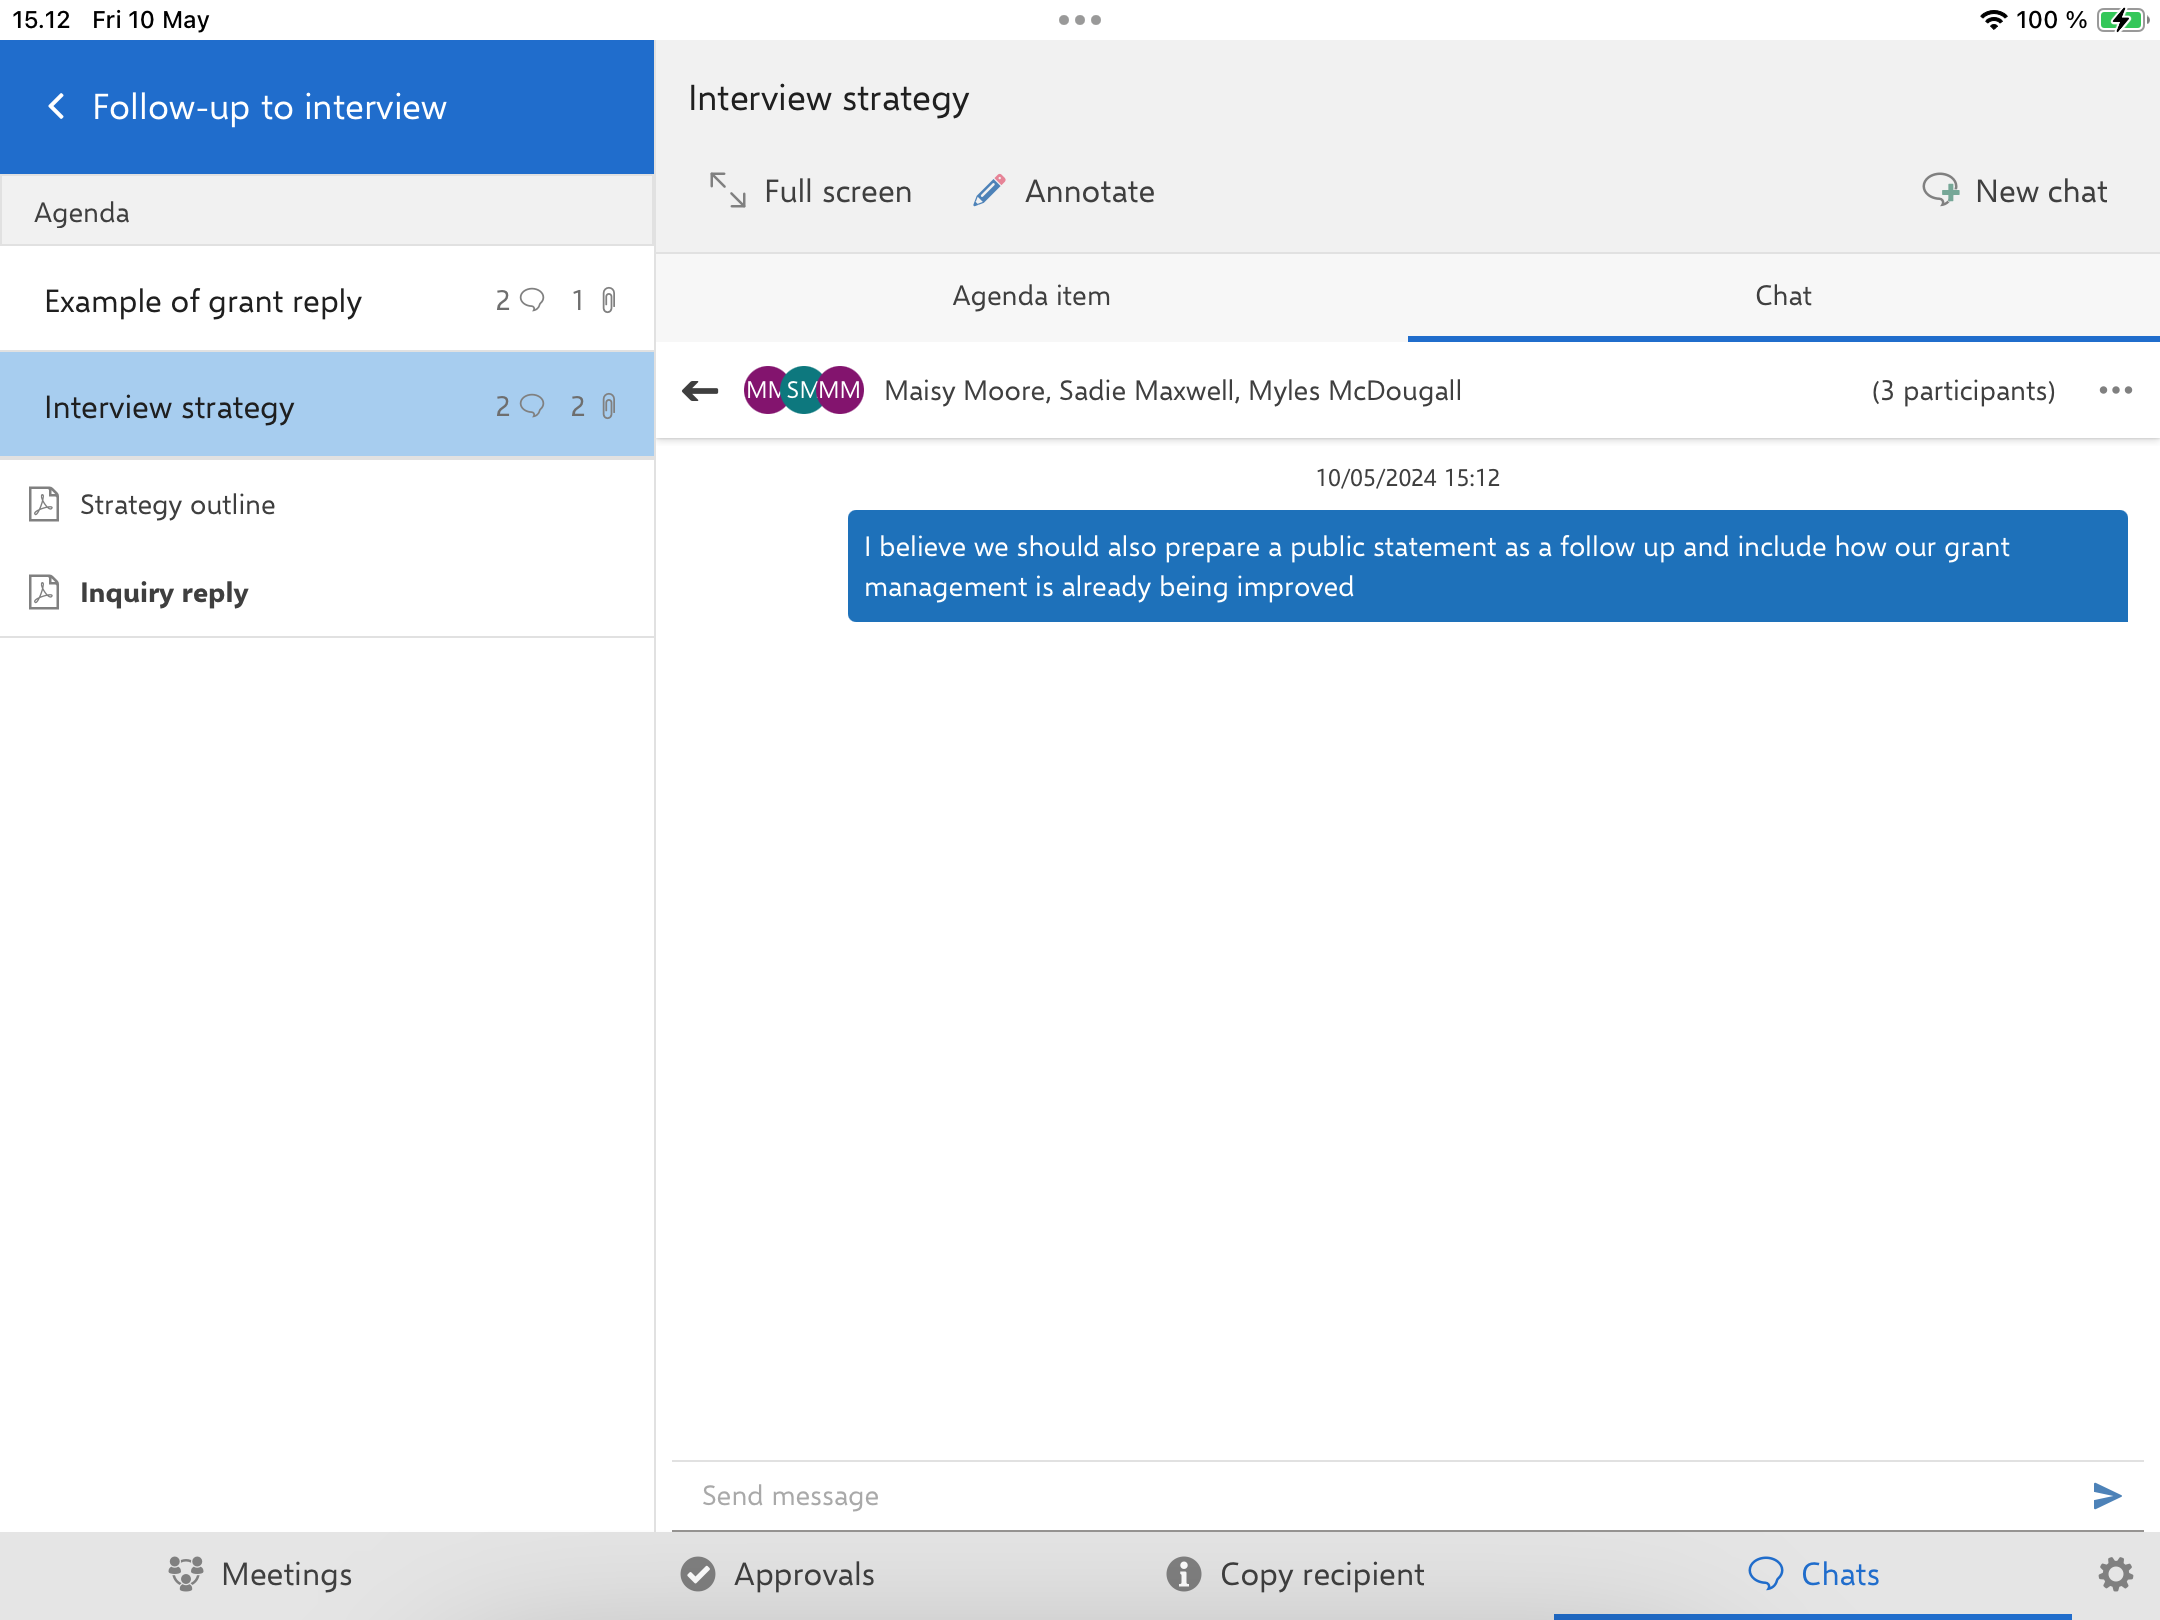Screen dimensions: 2160x1620
Task: Open the Inquiry reply document
Action: [164, 593]
